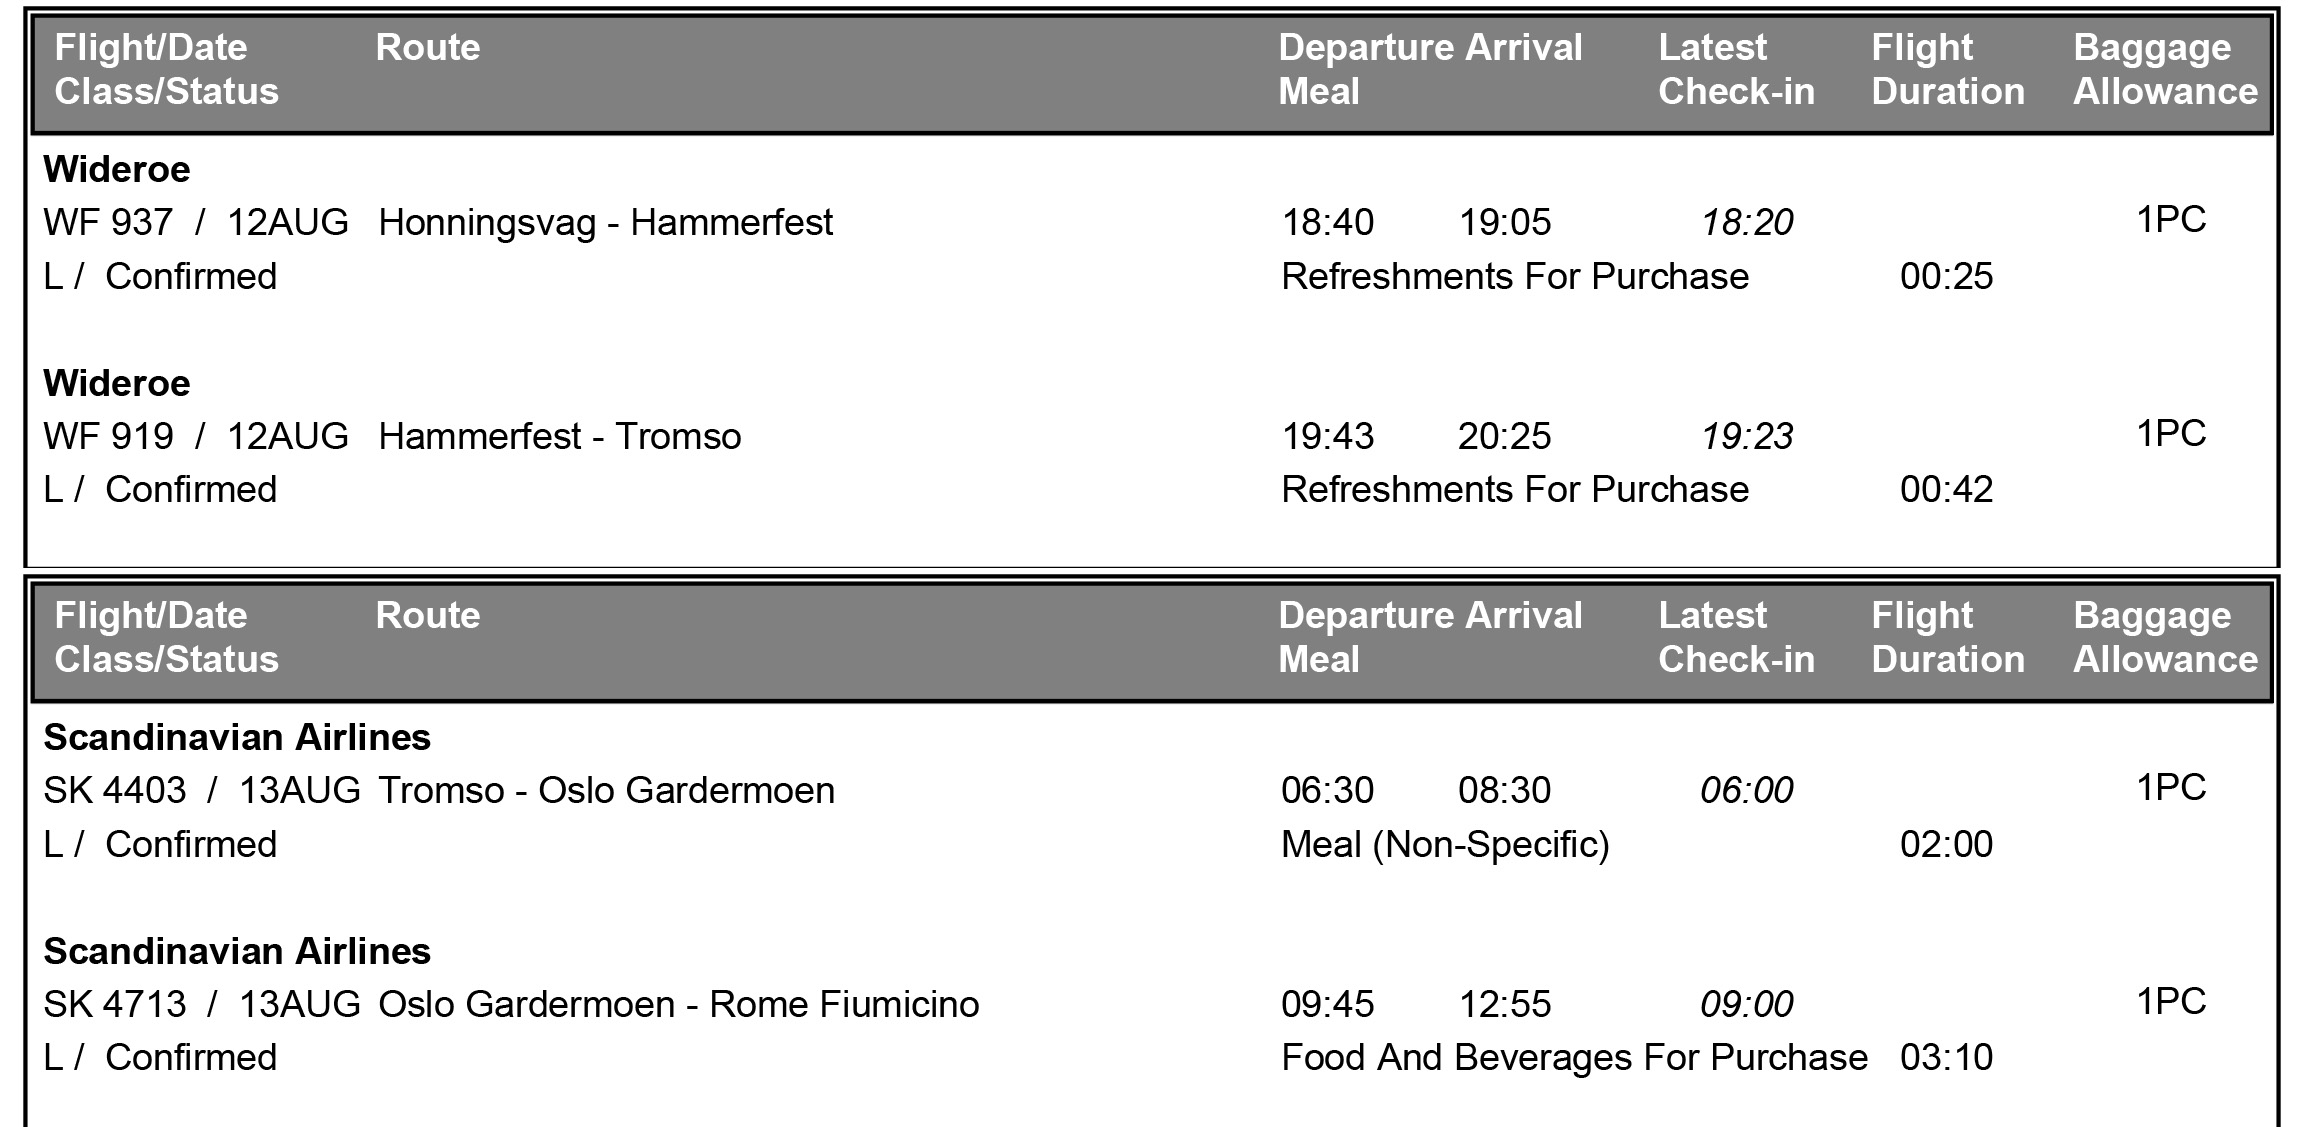Click the 19:05 arrival time
The image size is (2304, 1127).
[x=1504, y=222]
